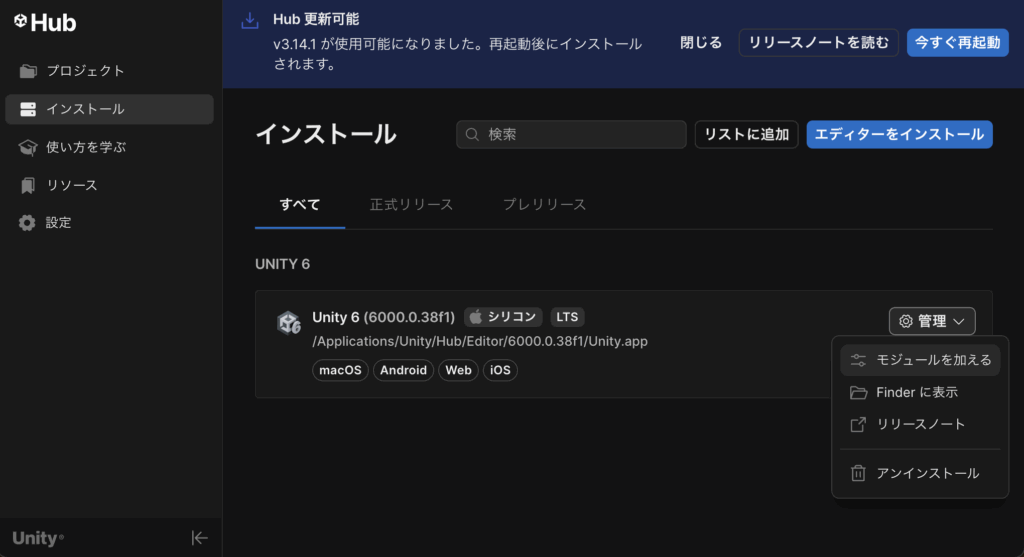This screenshot has height=557, width=1024.
Task: Select 設定 in the sidebar
Action: click(x=58, y=223)
